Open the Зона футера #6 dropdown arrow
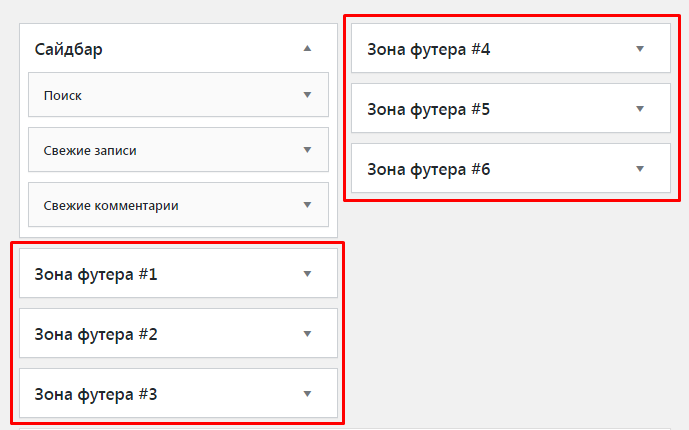689x430 pixels. (640, 168)
